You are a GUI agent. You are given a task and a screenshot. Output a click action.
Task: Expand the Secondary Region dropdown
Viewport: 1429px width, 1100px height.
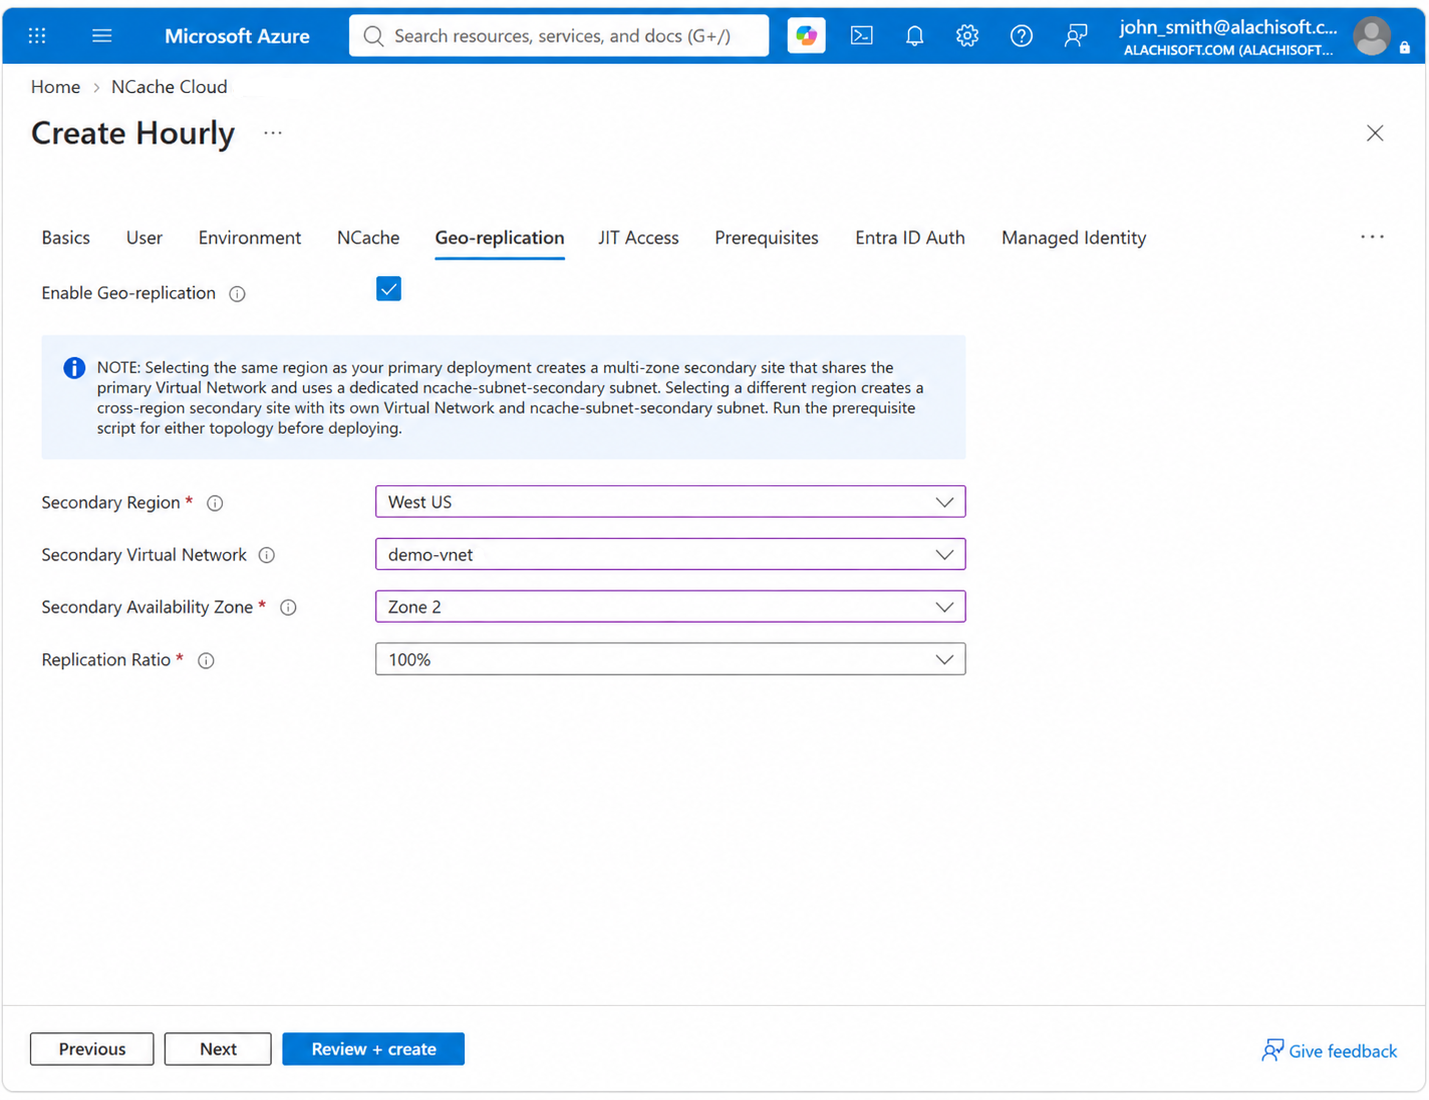coord(670,502)
